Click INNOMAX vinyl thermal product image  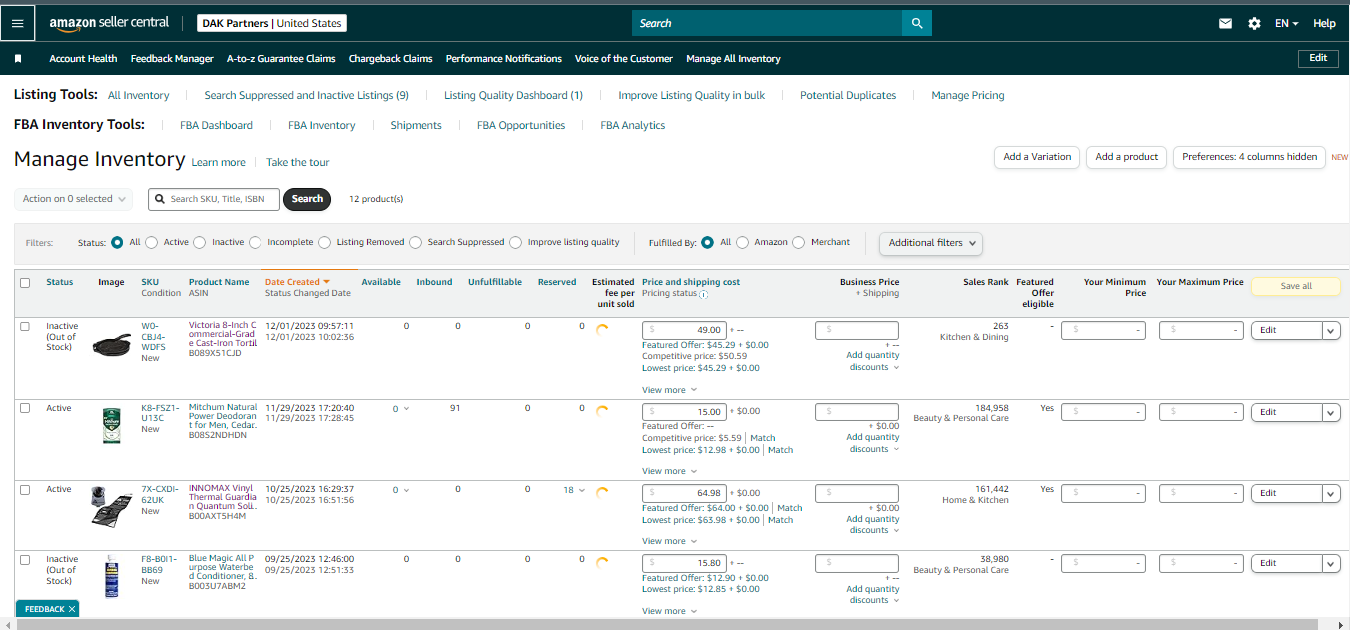coord(111,506)
